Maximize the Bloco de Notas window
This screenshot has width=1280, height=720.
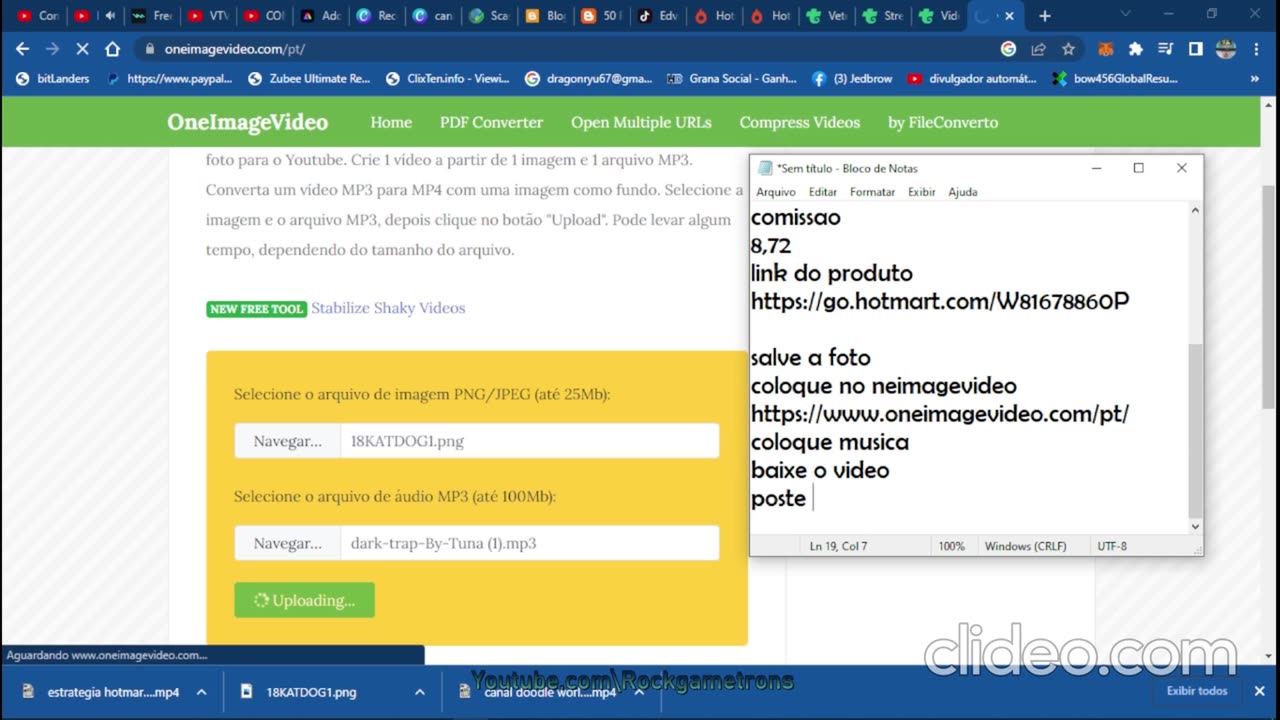tap(1138, 168)
